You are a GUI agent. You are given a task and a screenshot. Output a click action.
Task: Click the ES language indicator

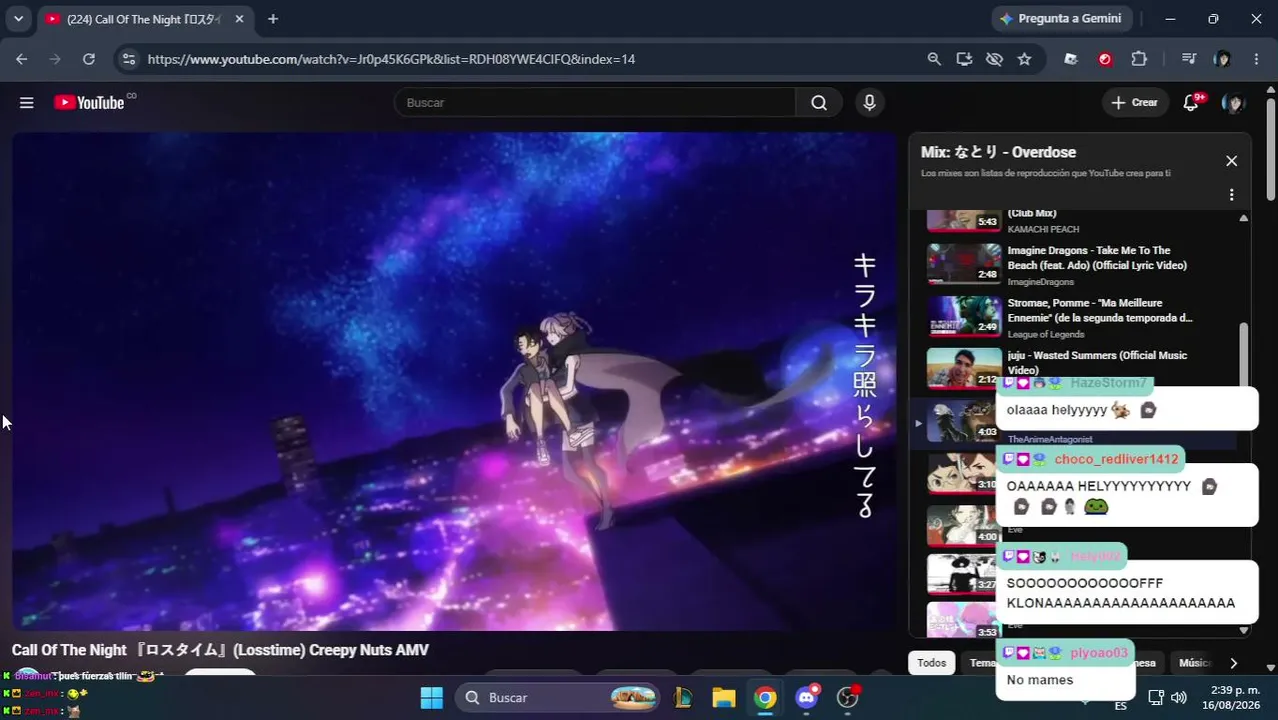[1121, 705]
